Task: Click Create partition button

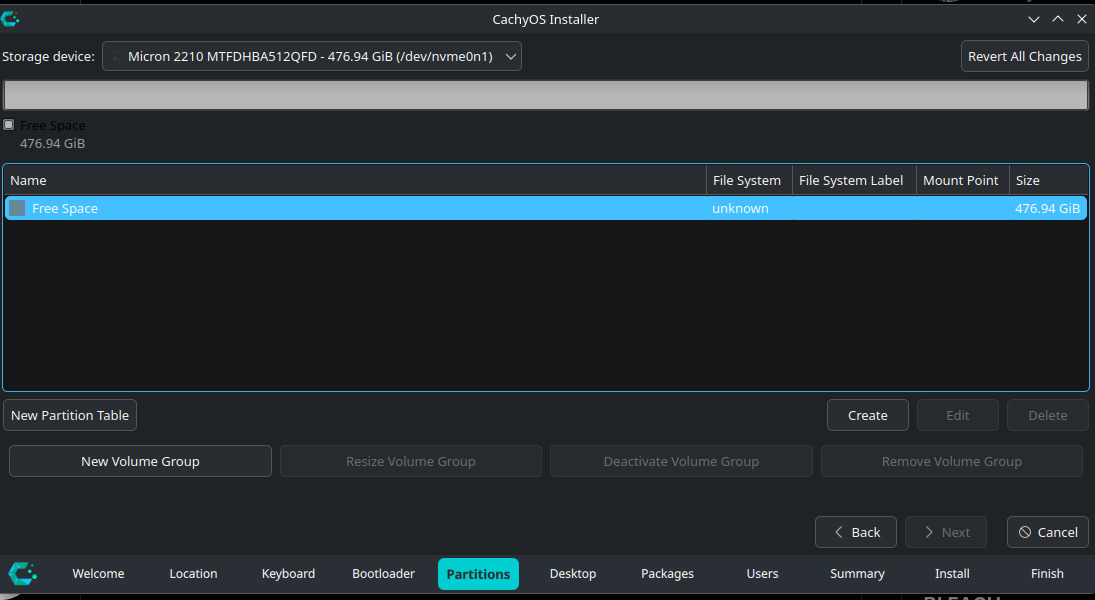Action: (x=867, y=416)
